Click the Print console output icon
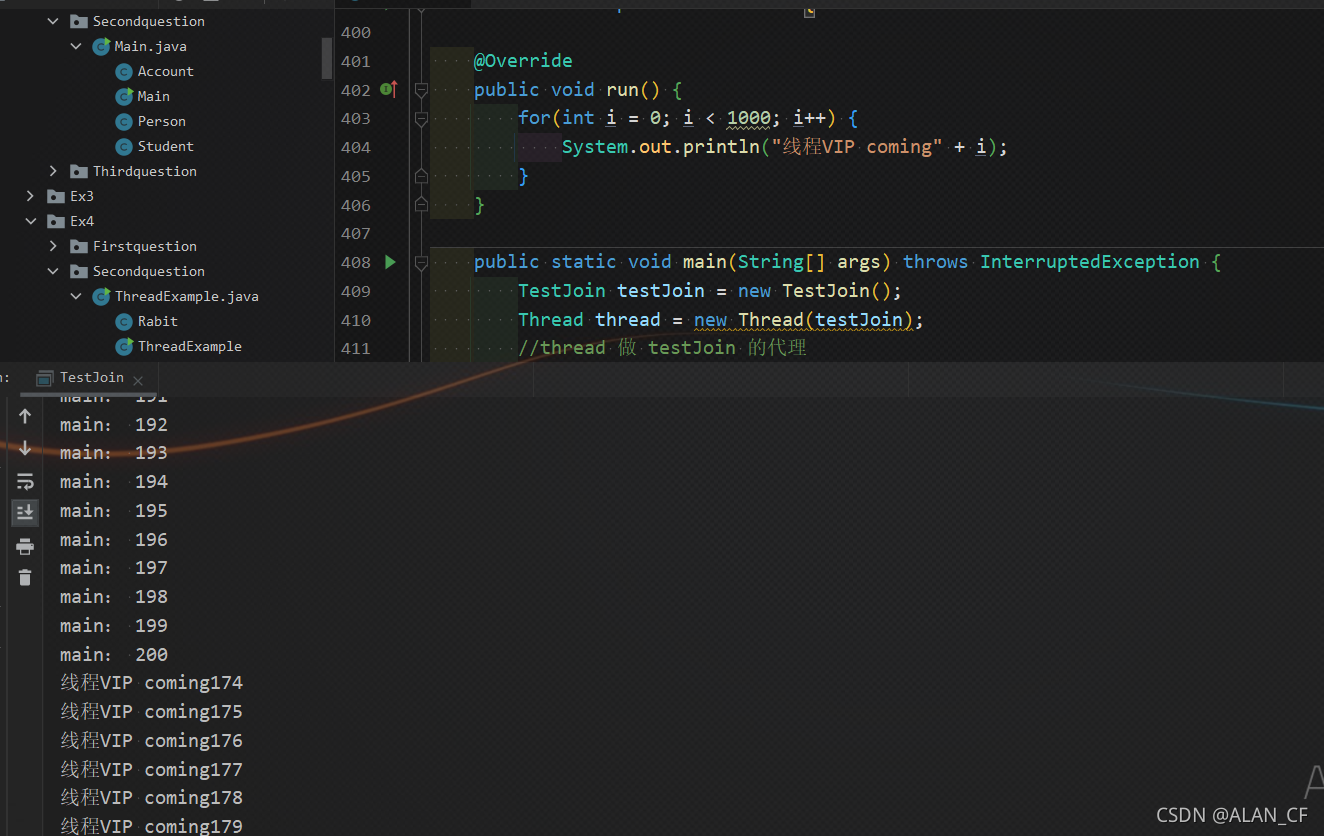Image resolution: width=1324 pixels, height=836 pixels. [25, 546]
